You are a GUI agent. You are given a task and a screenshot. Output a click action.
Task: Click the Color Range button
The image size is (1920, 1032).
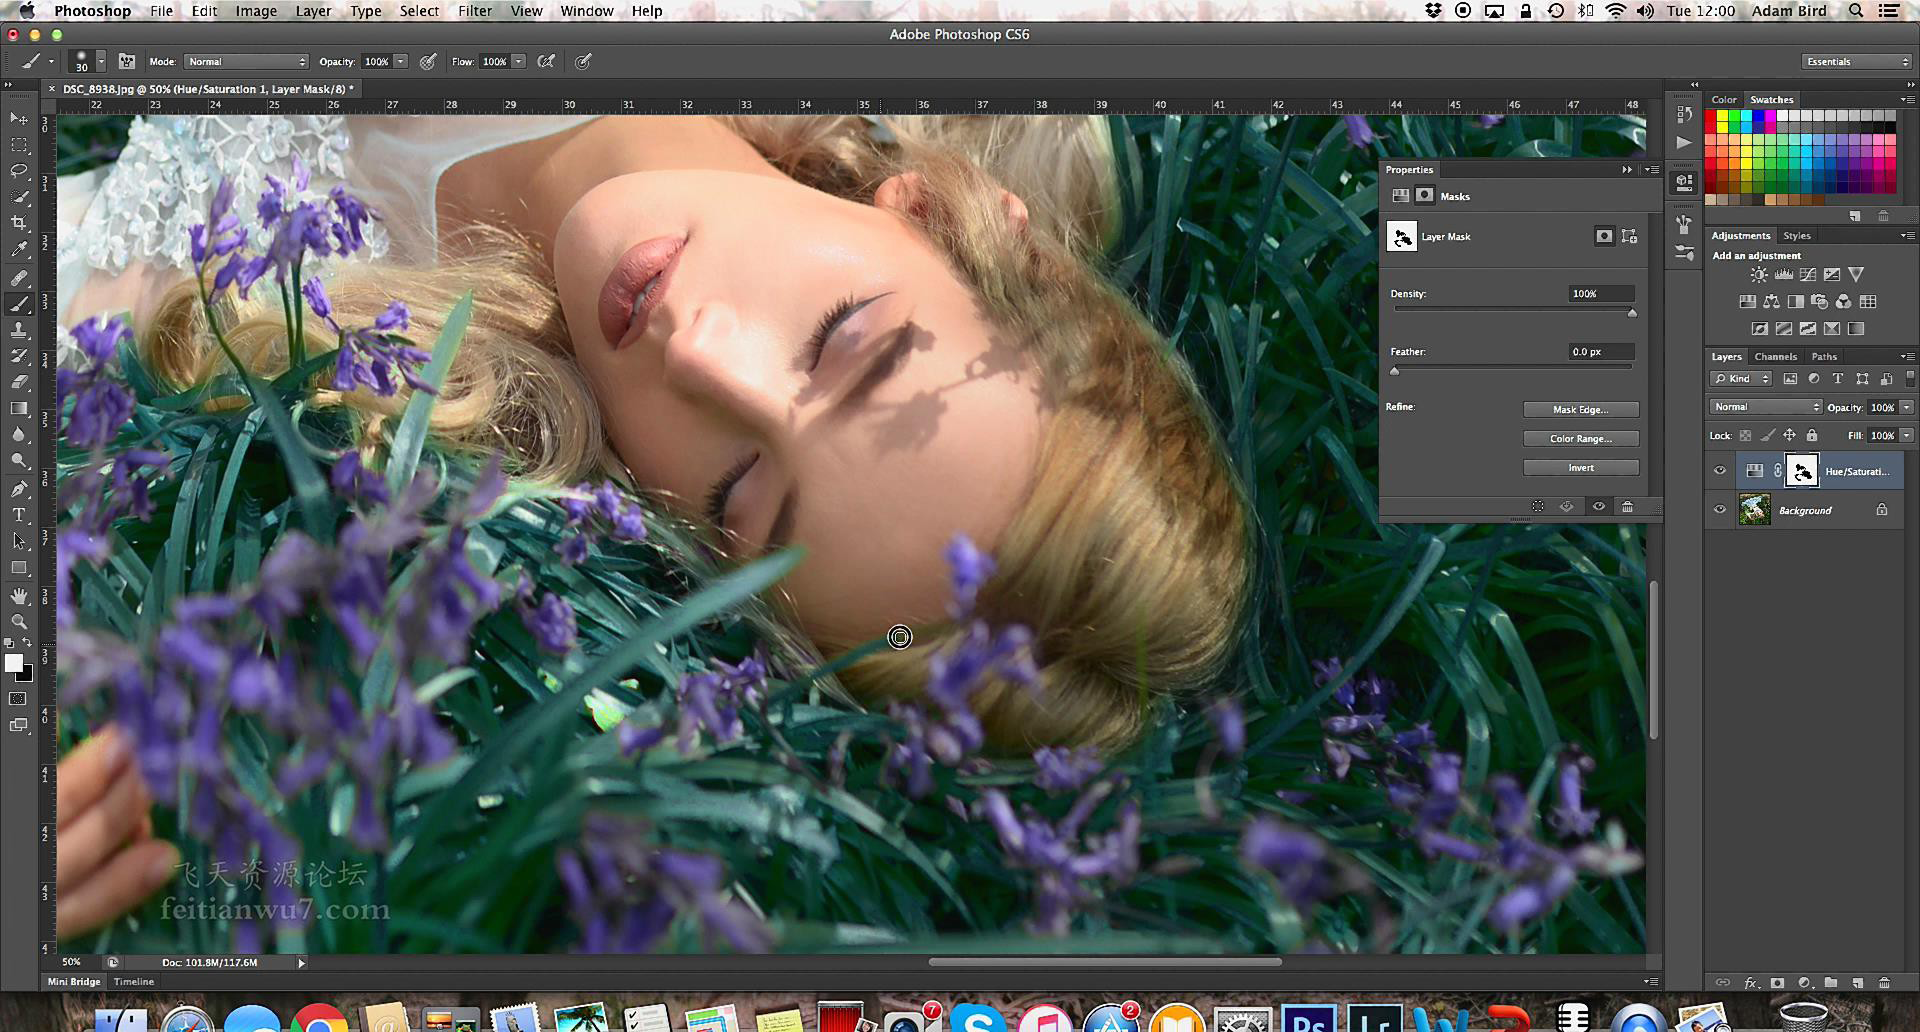(x=1580, y=439)
